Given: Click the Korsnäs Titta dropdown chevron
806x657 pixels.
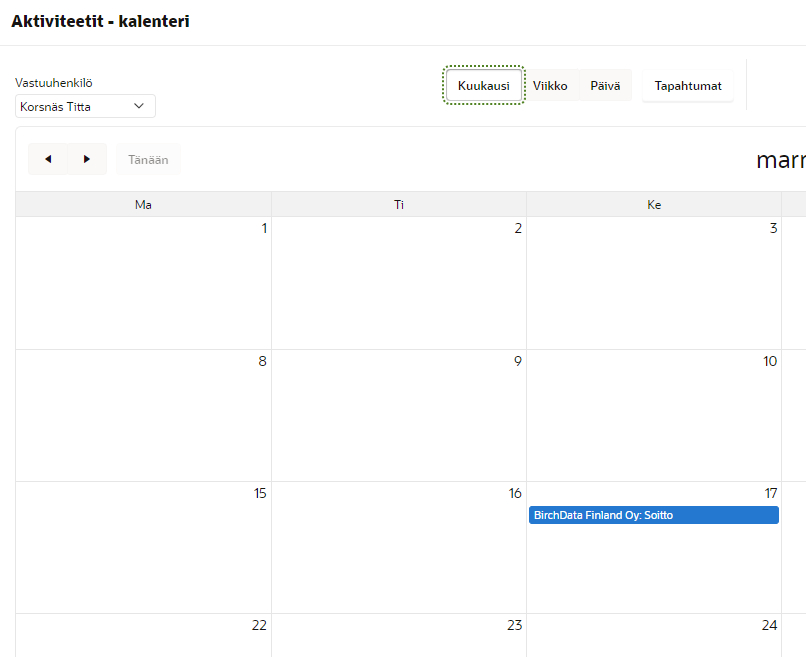Looking at the screenshot, I should point(138,106).
